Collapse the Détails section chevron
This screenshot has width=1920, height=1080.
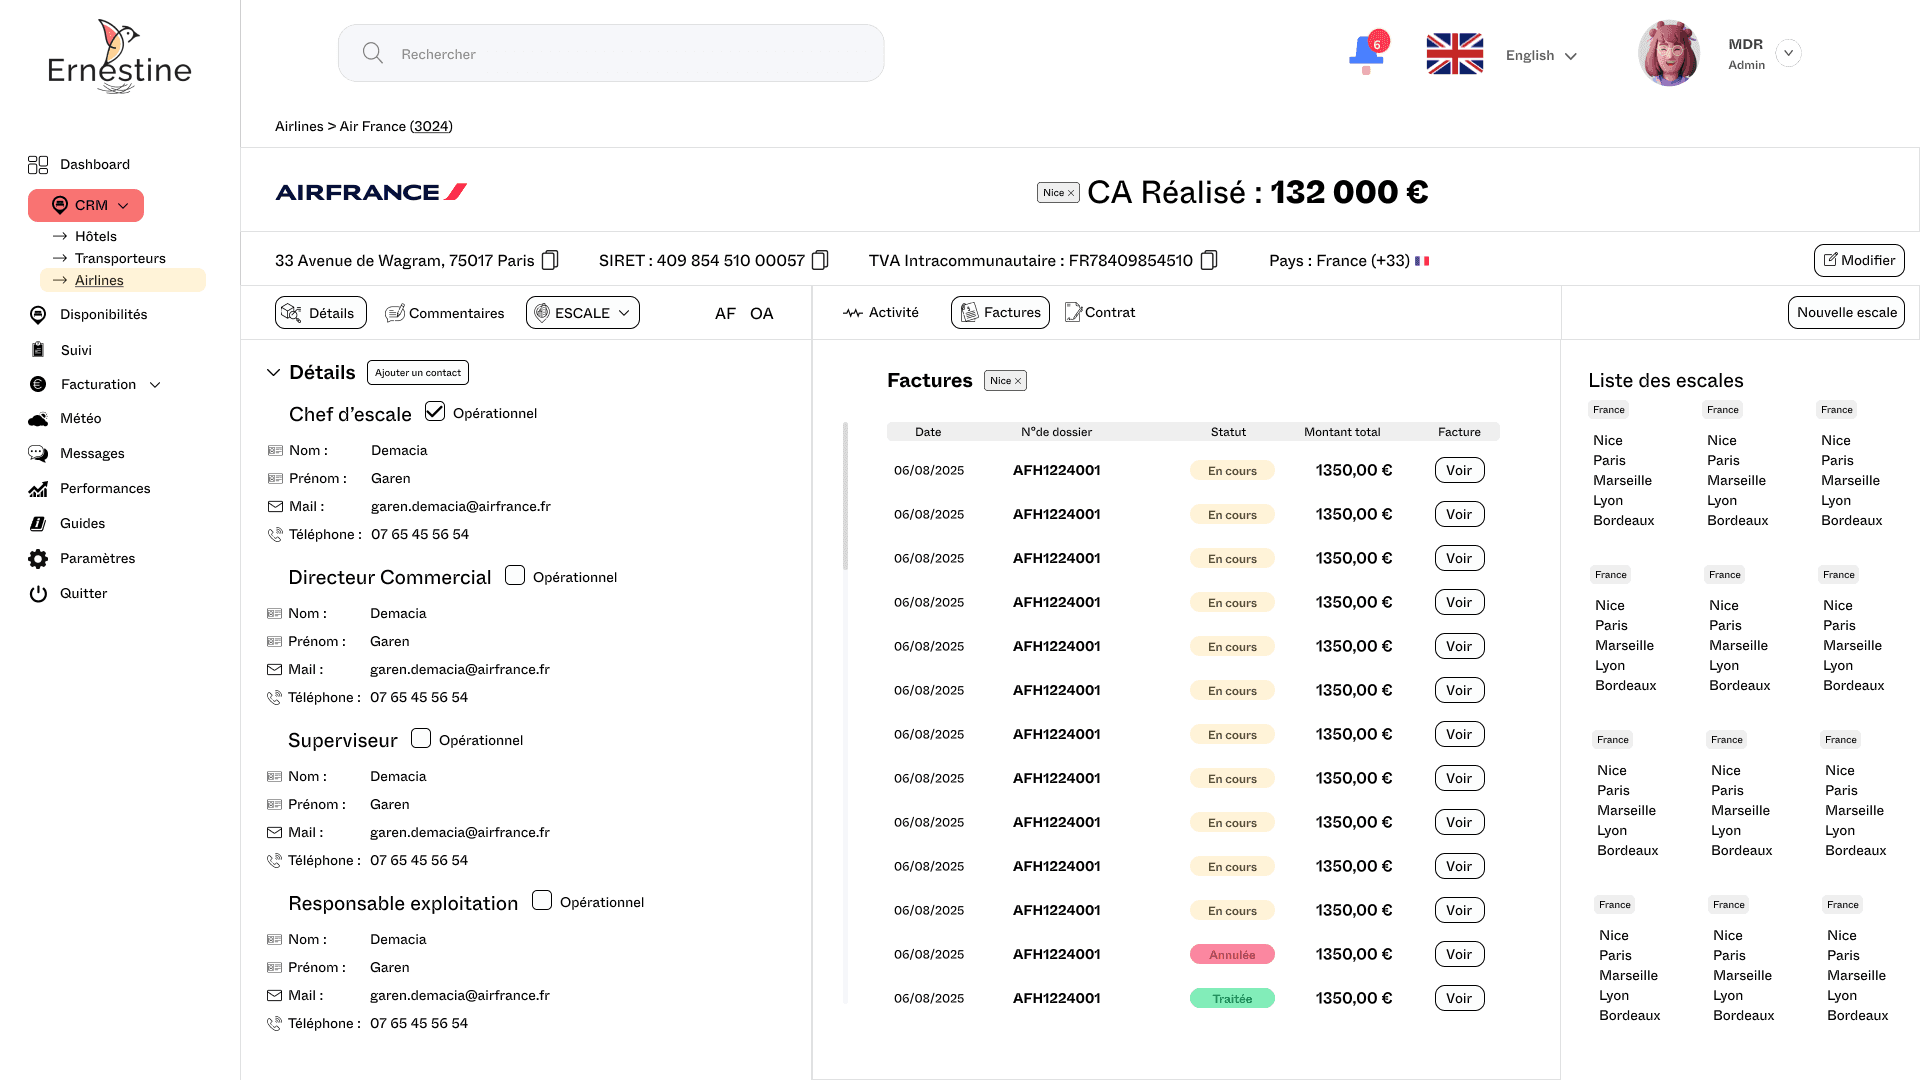coord(273,372)
